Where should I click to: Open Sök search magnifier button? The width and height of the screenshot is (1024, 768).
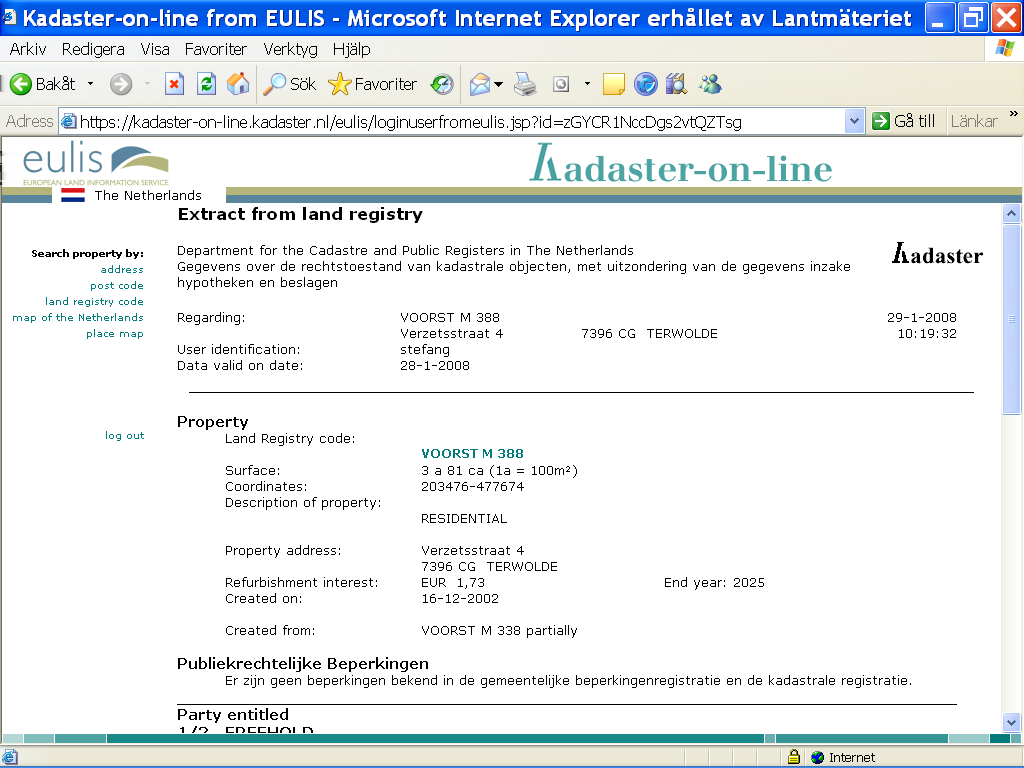289,84
